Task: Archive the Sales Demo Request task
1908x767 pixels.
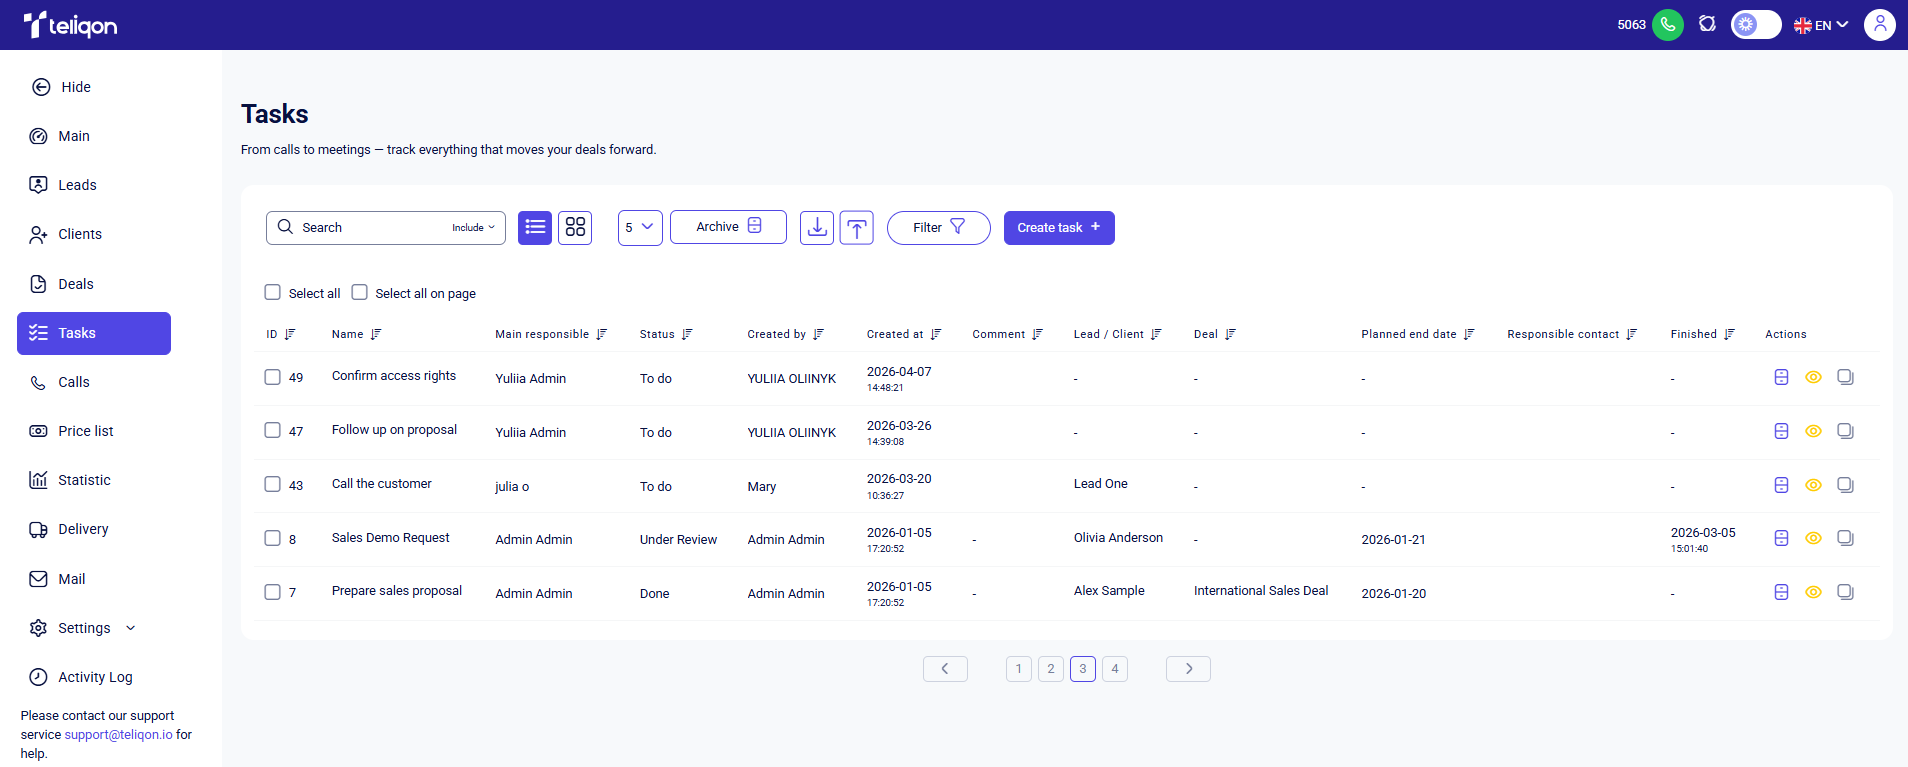Action: [x=1781, y=538]
